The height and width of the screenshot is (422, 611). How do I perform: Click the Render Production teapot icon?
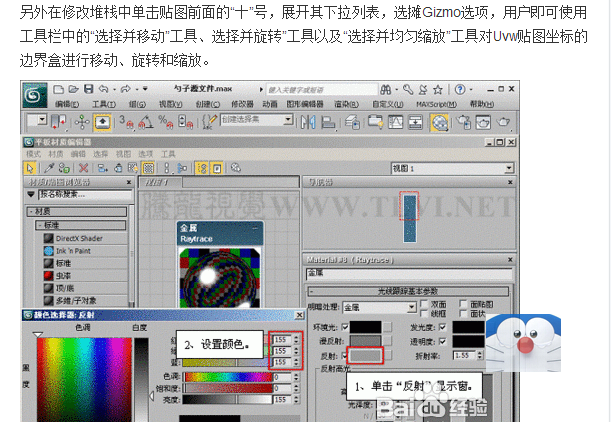[503, 122]
